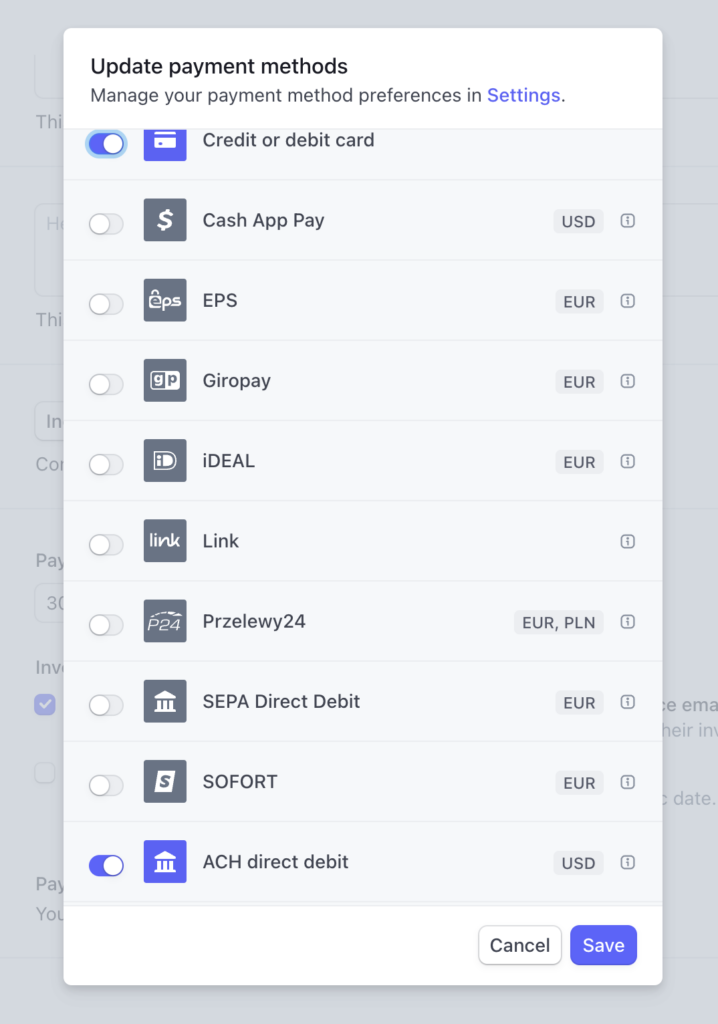718x1024 pixels.
Task: Show details for the Link payment method
Action: 627,541
